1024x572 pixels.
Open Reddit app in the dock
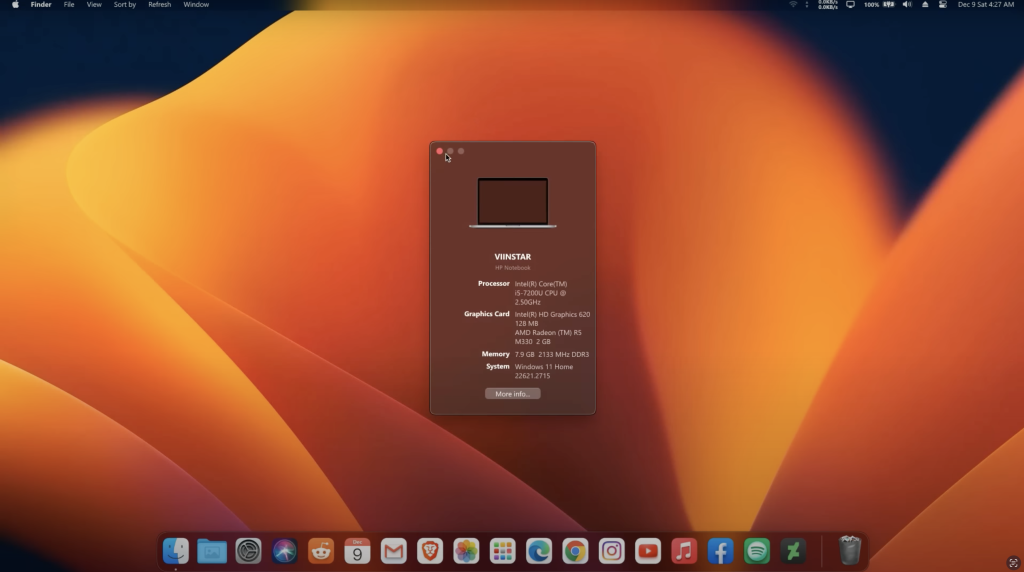[321, 551]
